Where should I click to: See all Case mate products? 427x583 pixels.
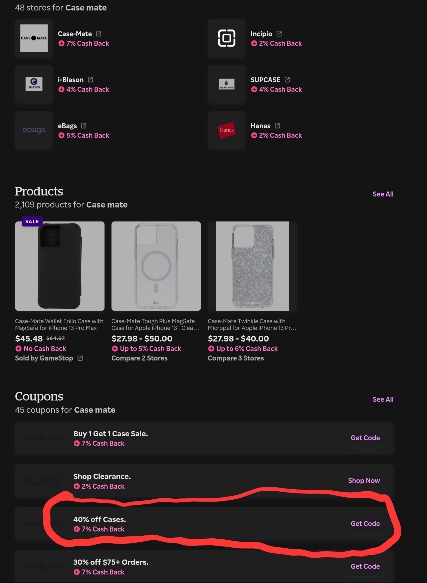point(383,194)
